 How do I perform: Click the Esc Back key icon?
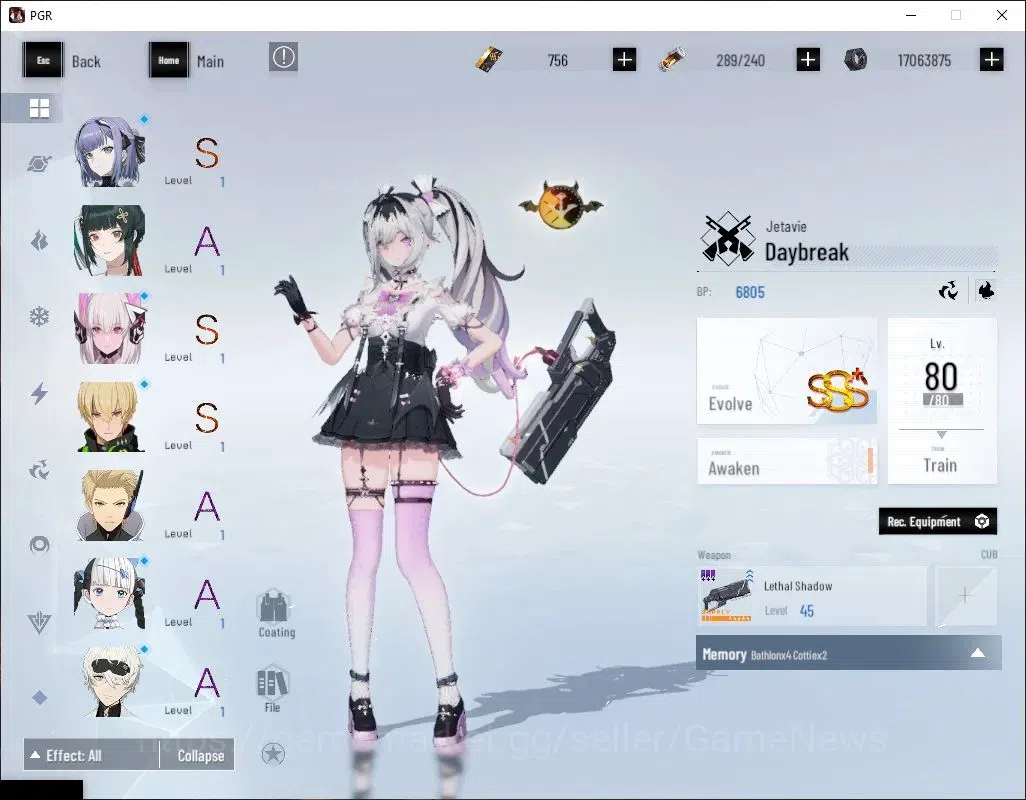[43, 60]
